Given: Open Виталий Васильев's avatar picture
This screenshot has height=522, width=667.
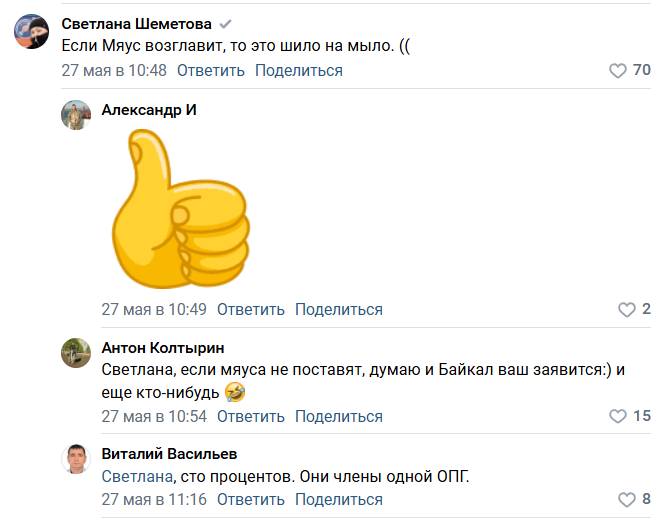Looking at the screenshot, I should point(76,459).
